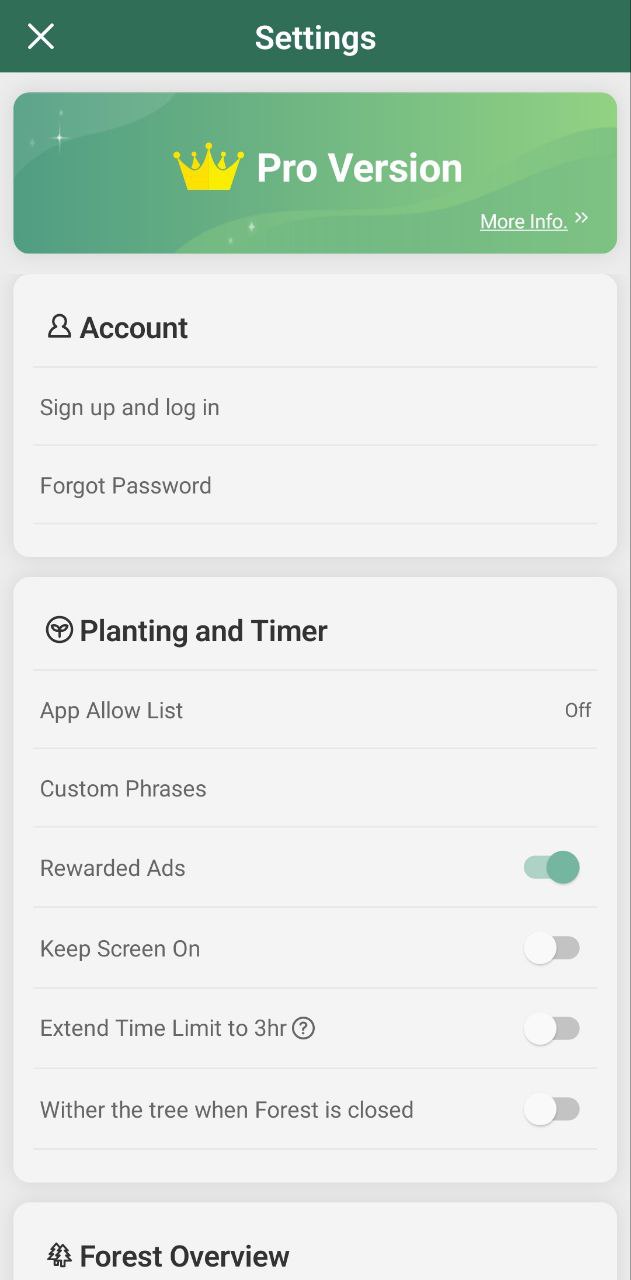
Task: Tap the tree icon beside Forest Overview
Action: click(59, 1255)
